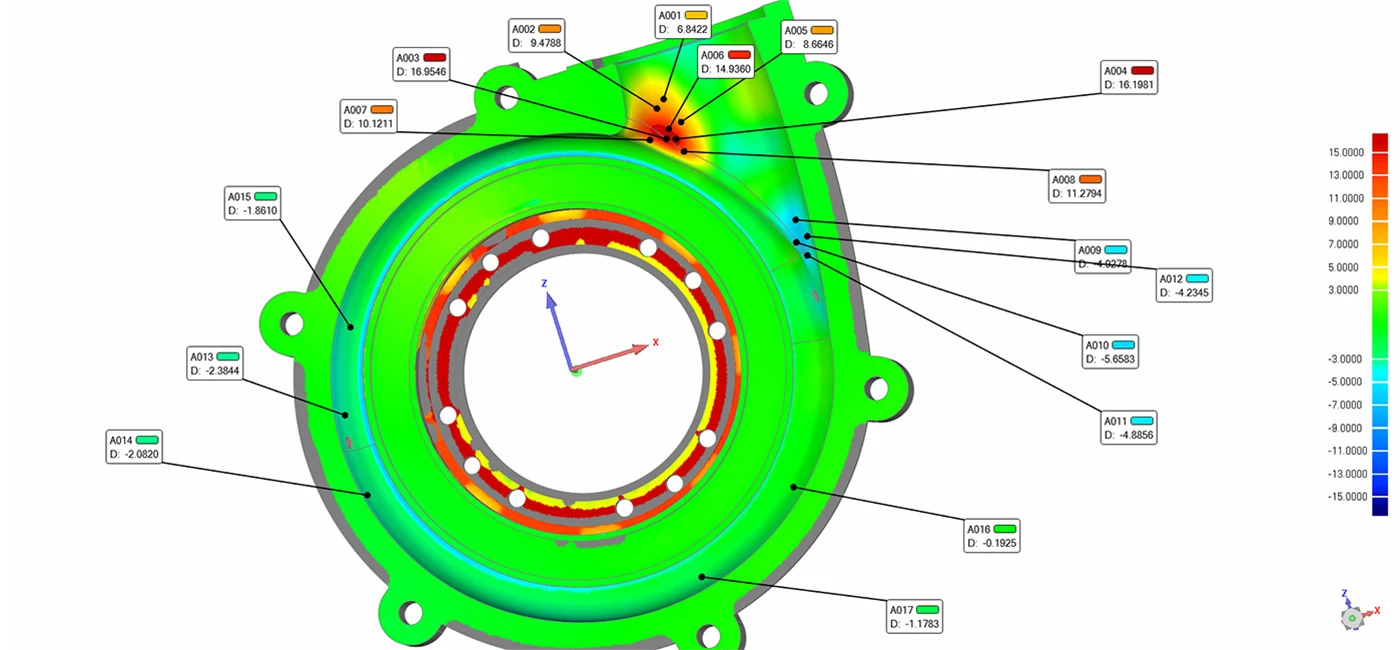Screen dimensions: 1400x650
Task: Click the red status pill on label A004
Action: click(1140, 71)
